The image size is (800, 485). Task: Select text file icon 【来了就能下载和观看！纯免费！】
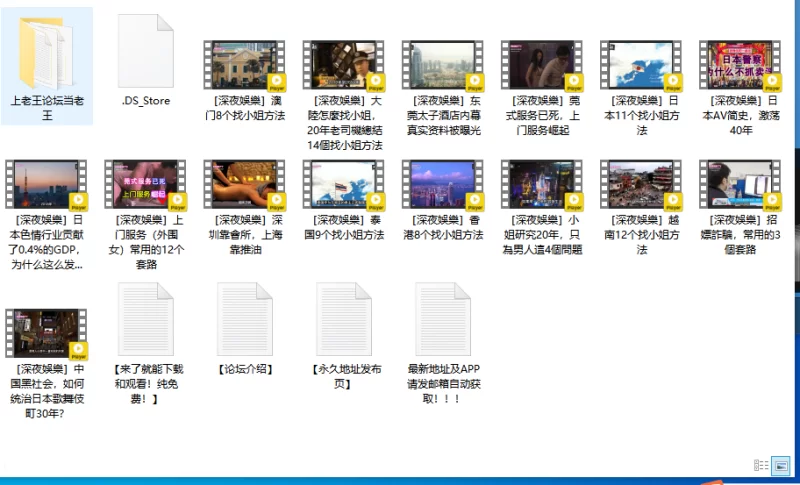(146, 319)
